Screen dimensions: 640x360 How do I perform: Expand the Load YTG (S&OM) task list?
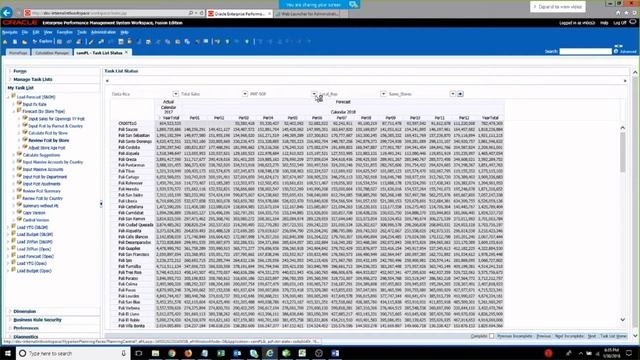8,227
